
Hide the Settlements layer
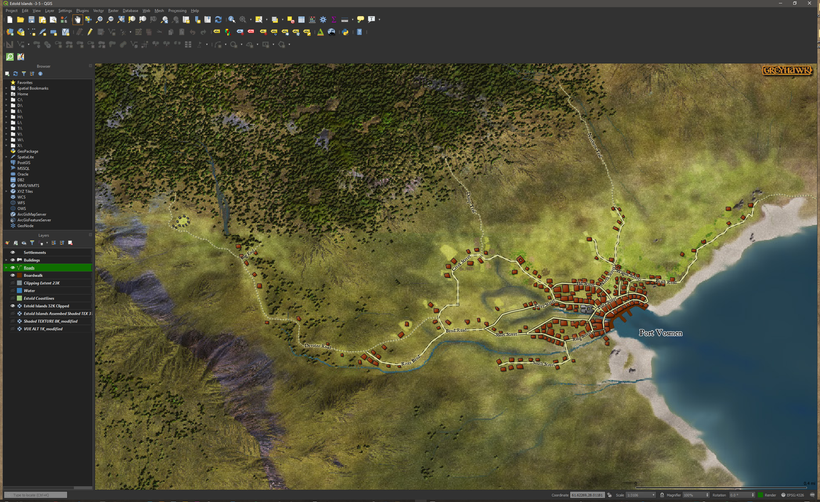13,252
